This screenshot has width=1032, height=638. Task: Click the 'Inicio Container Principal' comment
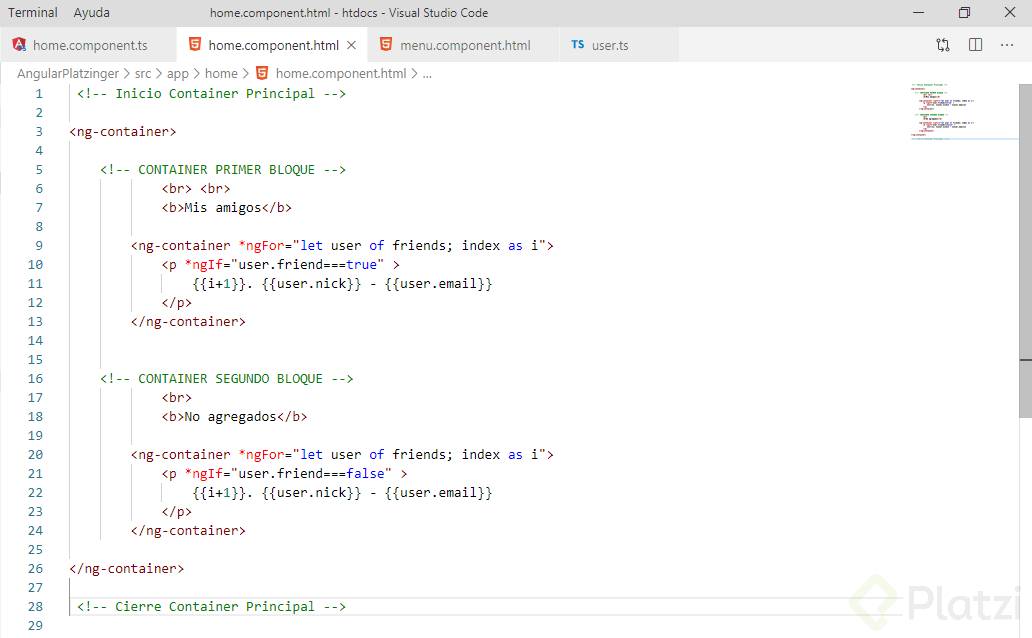point(211,93)
